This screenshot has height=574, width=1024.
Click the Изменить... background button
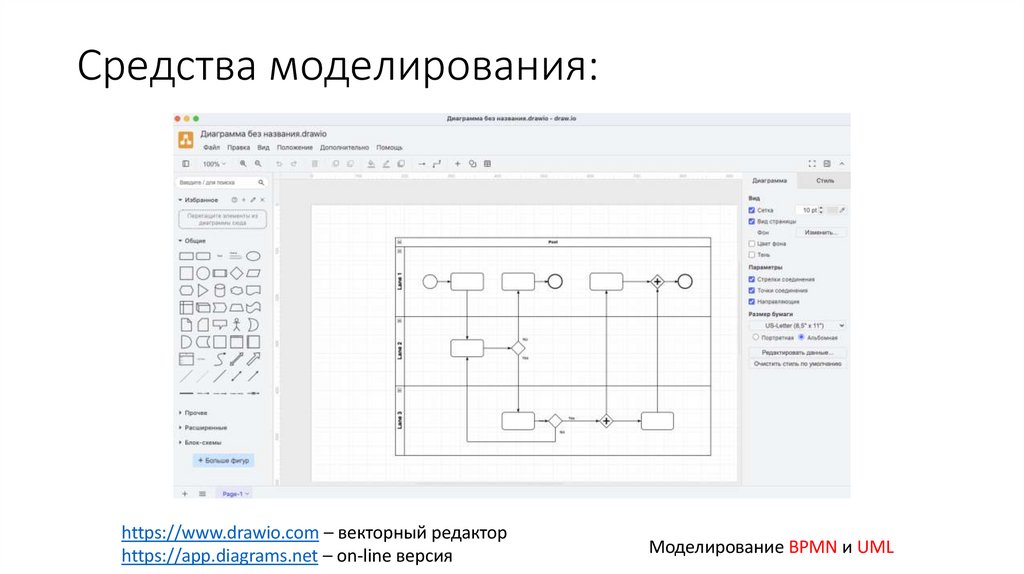pos(820,232)
